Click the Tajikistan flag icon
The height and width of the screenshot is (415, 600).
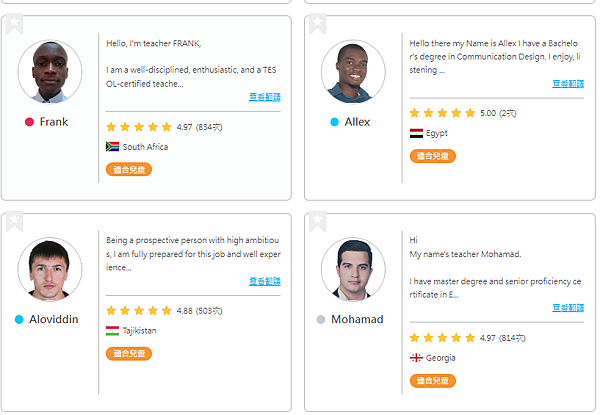(112, 330)
